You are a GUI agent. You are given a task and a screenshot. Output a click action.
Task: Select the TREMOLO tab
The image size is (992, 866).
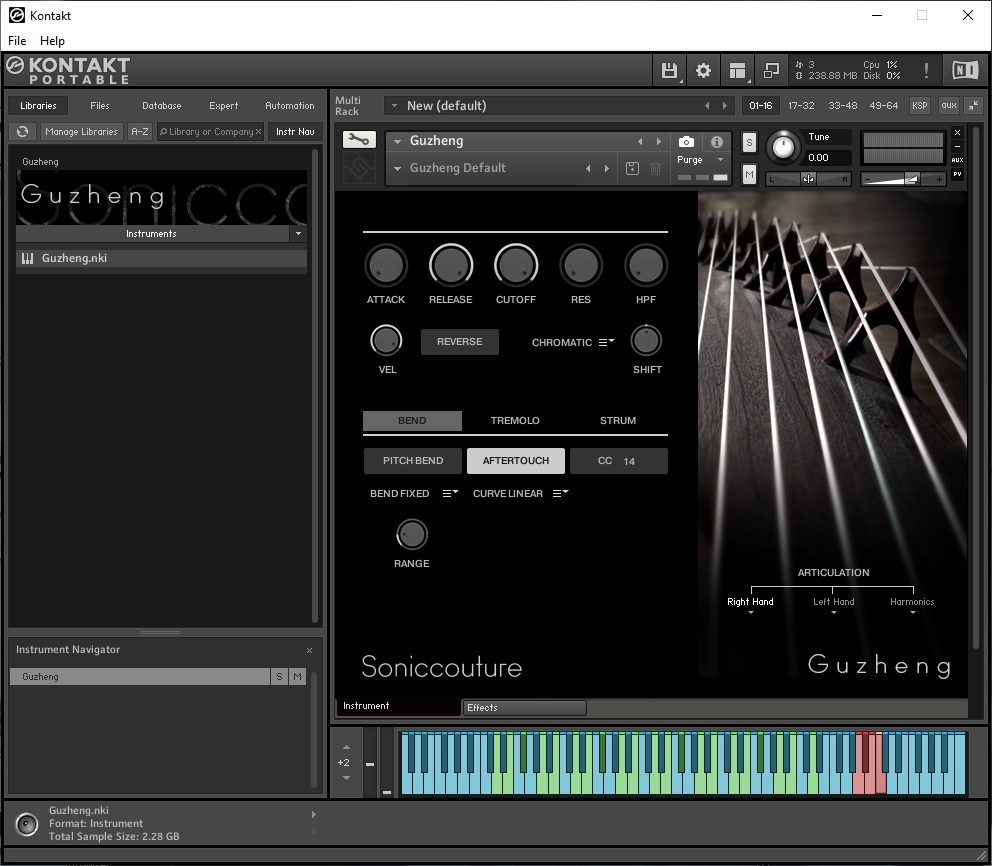(x=515, y=421)
